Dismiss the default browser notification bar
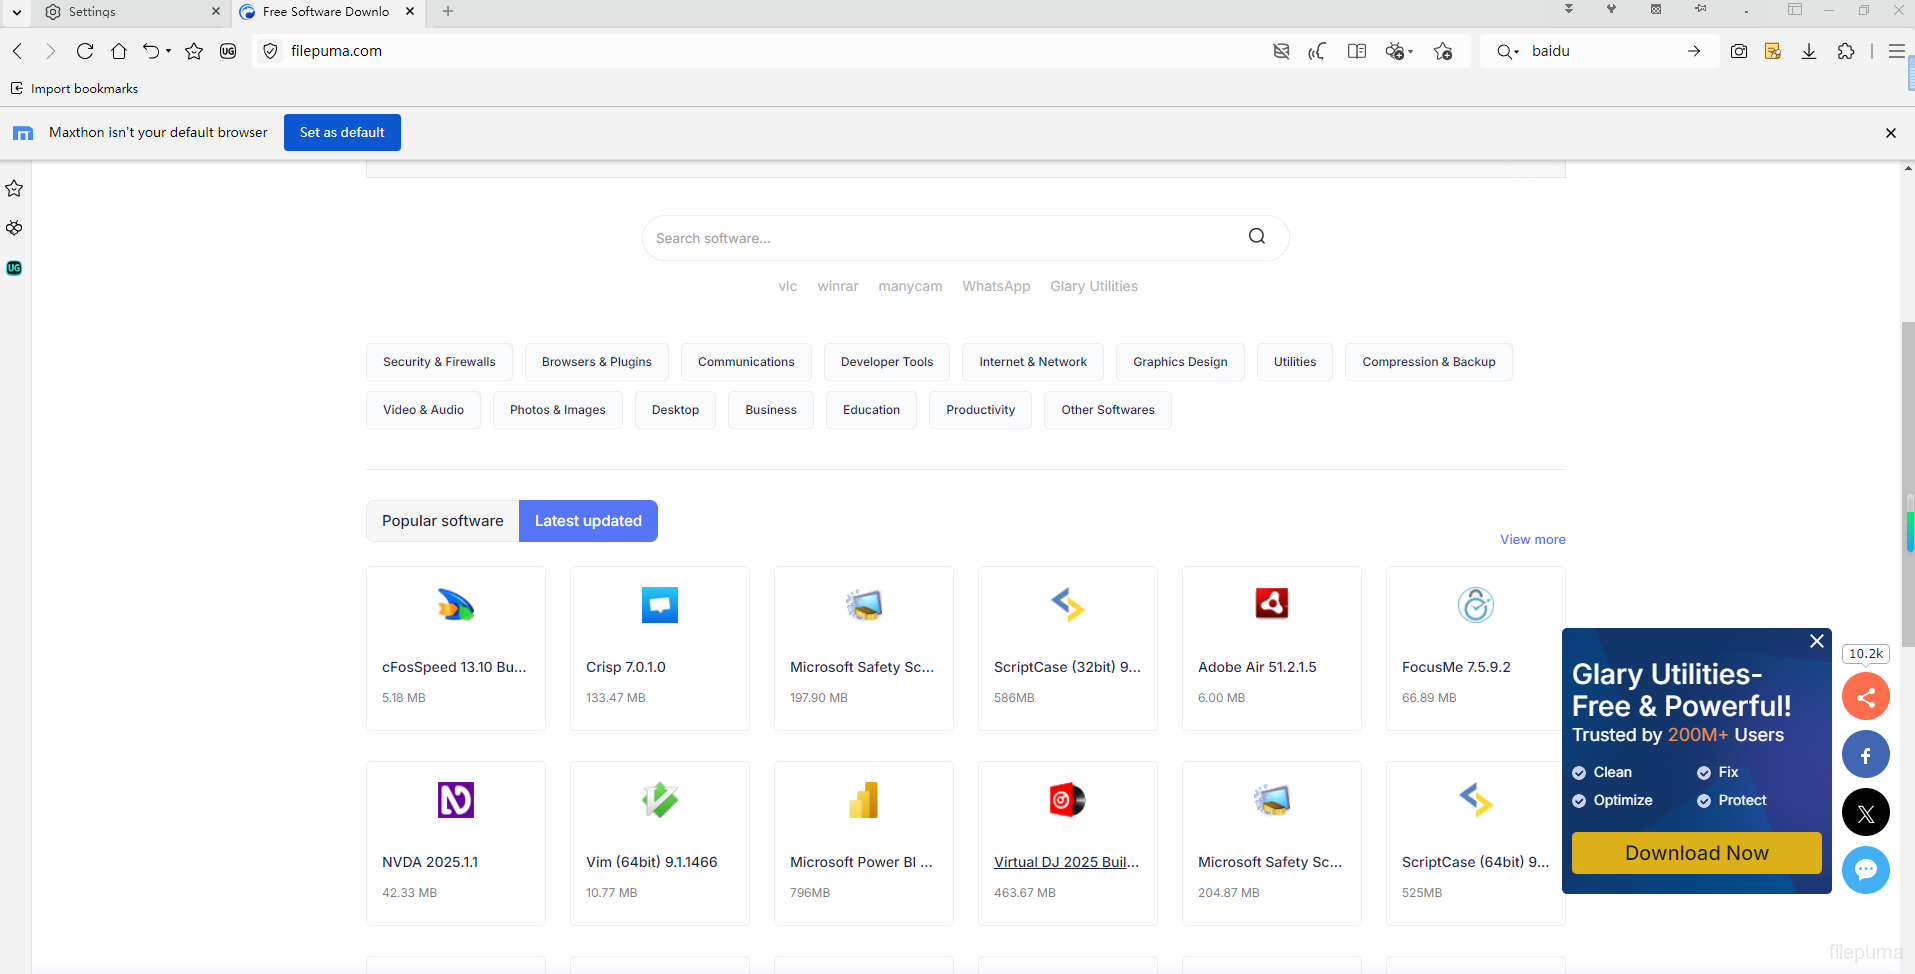The height and width of the screenshot is (974, 1915). coord(1890,133)
